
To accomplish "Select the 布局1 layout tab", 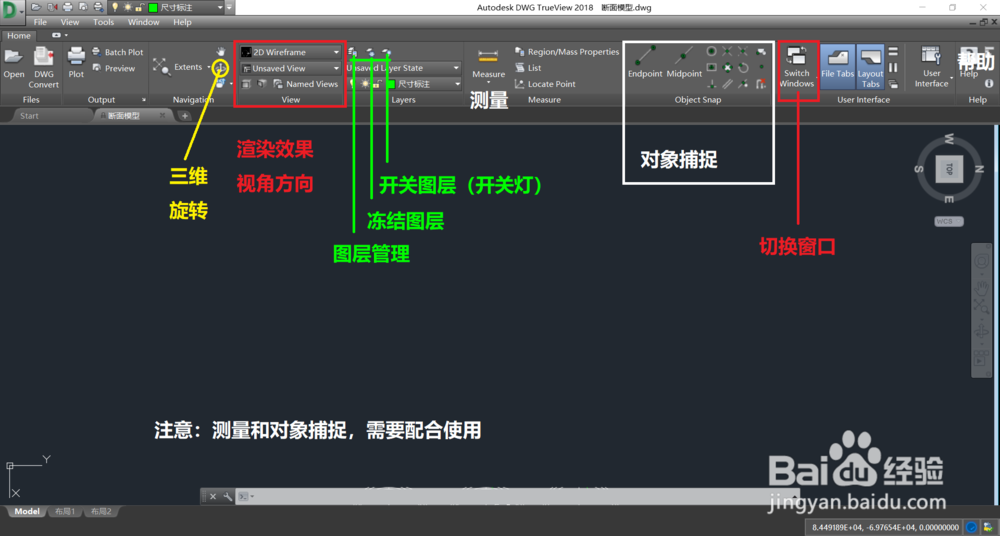I will click(64, 512).
